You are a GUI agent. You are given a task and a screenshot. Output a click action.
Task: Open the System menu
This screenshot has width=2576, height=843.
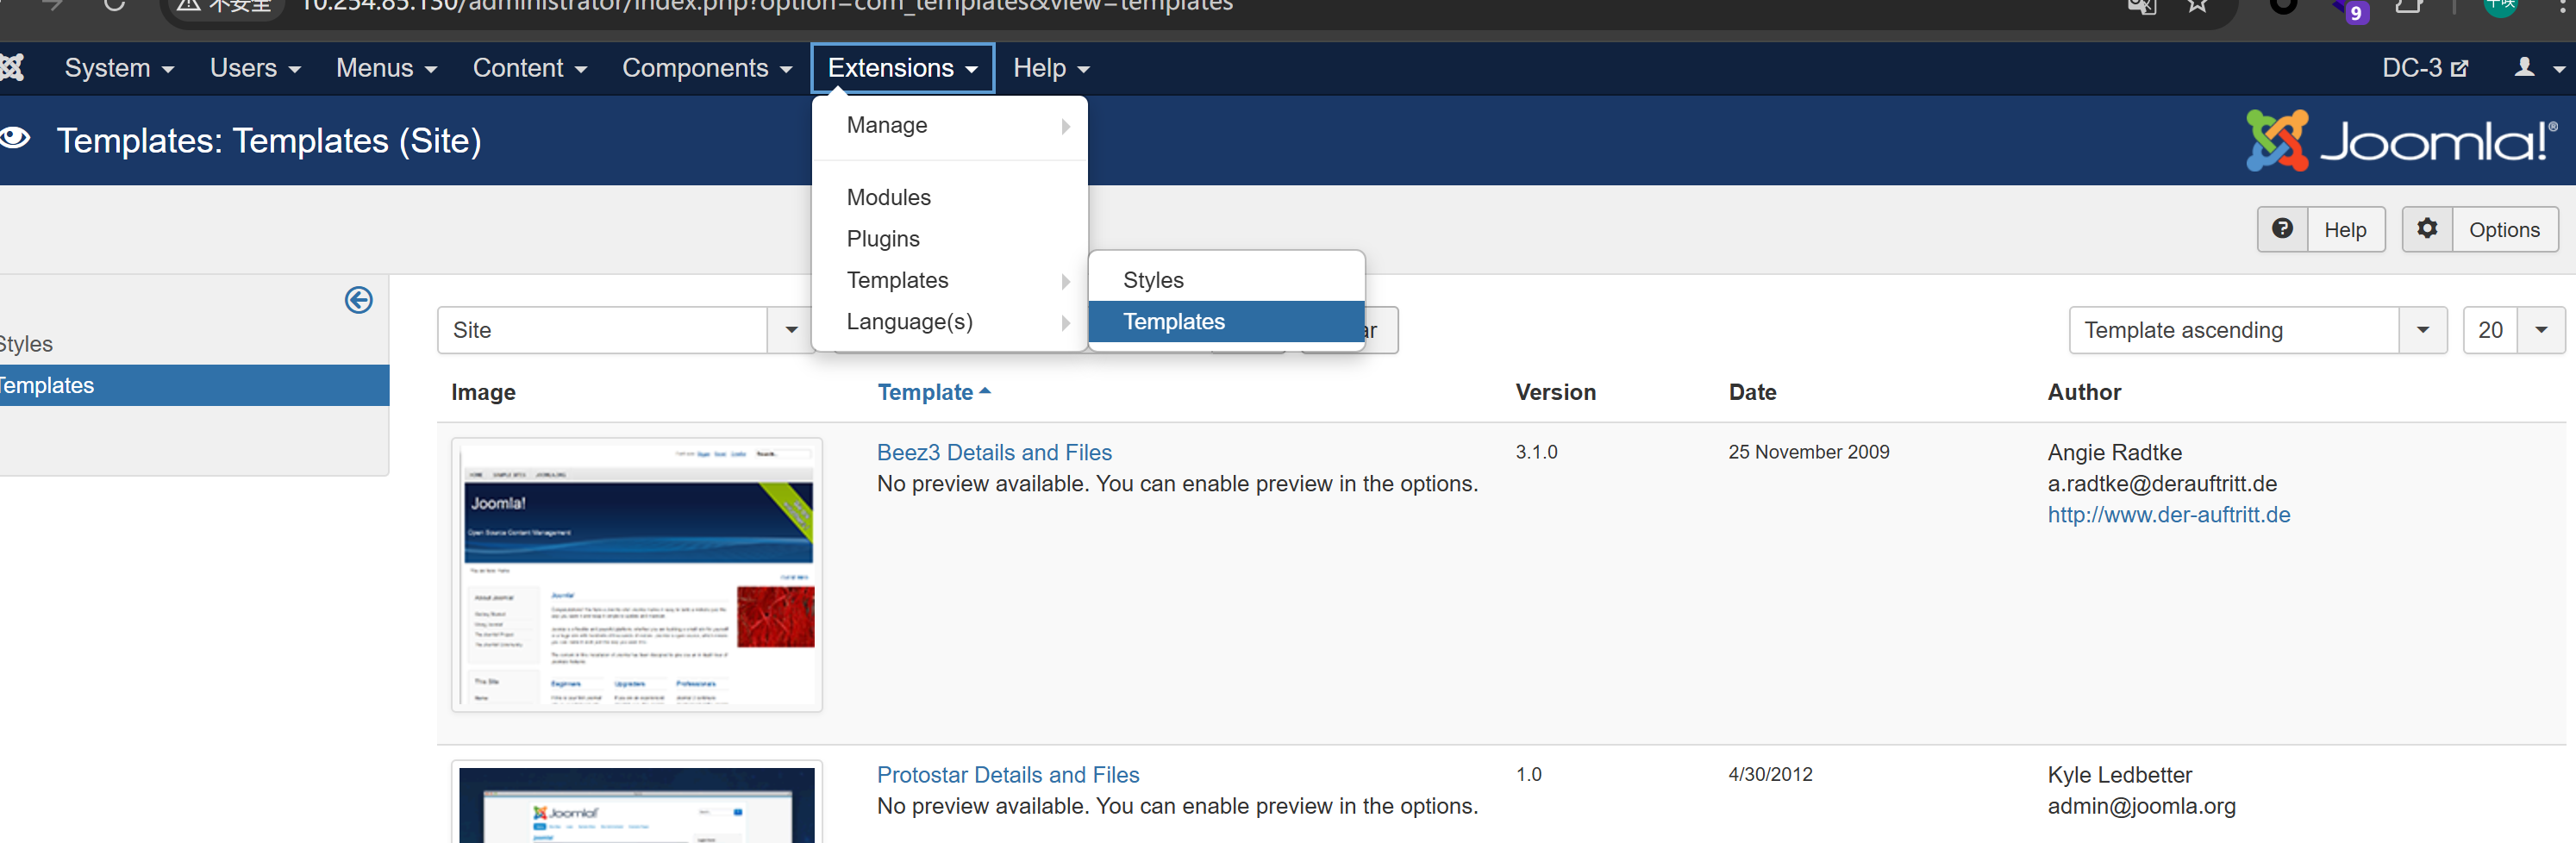click(x=119, y=68)
